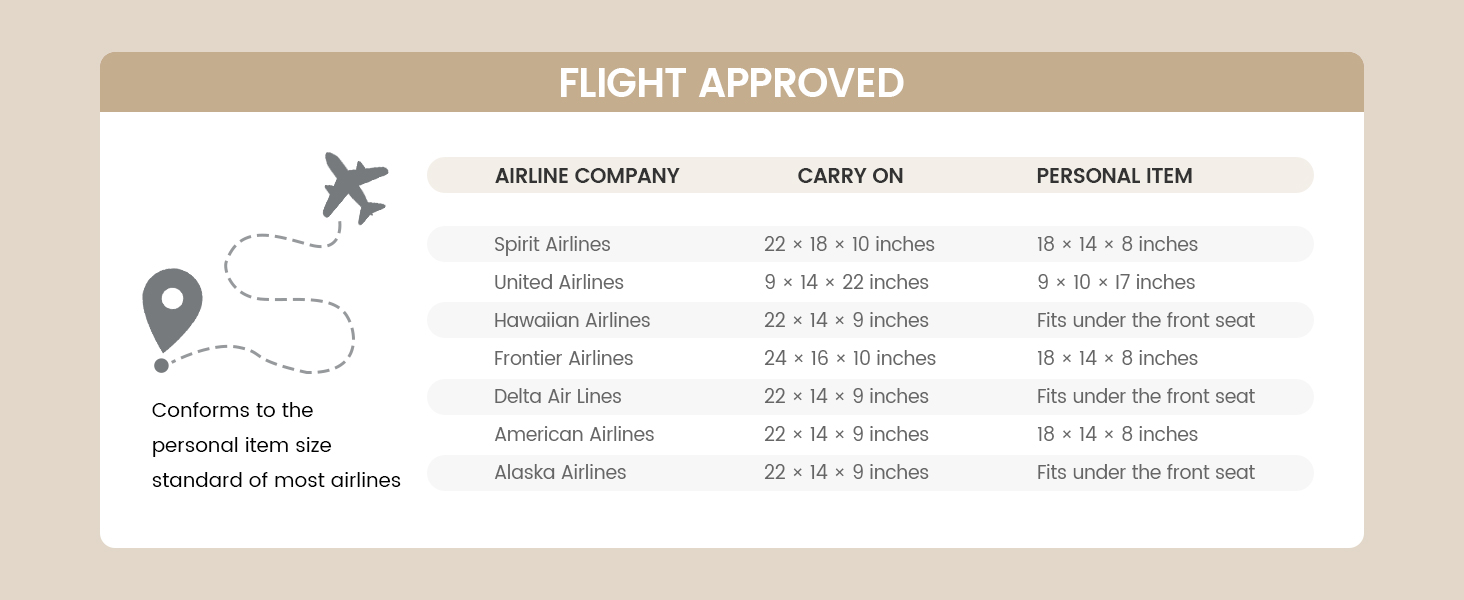Open the Hawaiian Airlines entry
The height and width of the screenshot is (600, 1464).
572,320
